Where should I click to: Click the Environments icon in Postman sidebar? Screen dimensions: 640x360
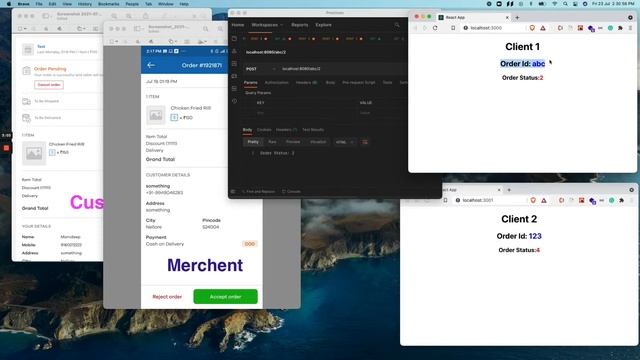pos(234,64)
